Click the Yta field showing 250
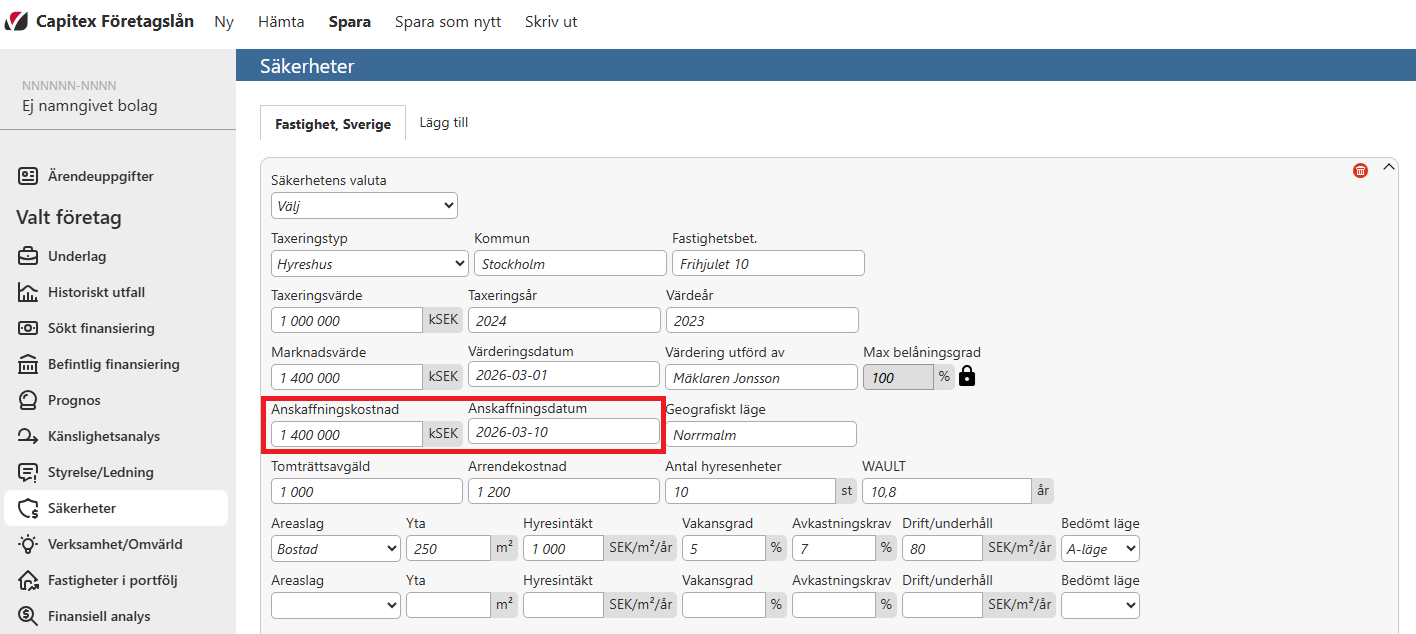Viewport: 1416px width, 634px height. (x=448, y=548)
